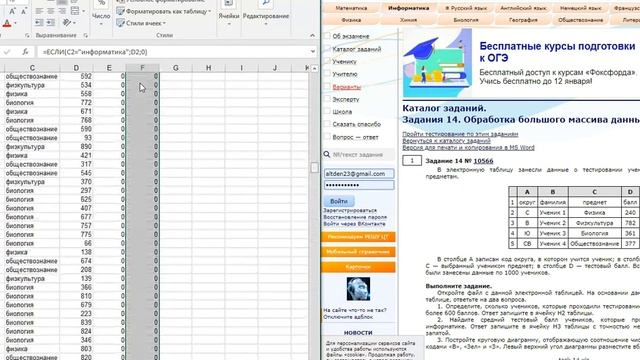
Task: Increase font size in Excel ribbon
Action: (x=12, y=11)
